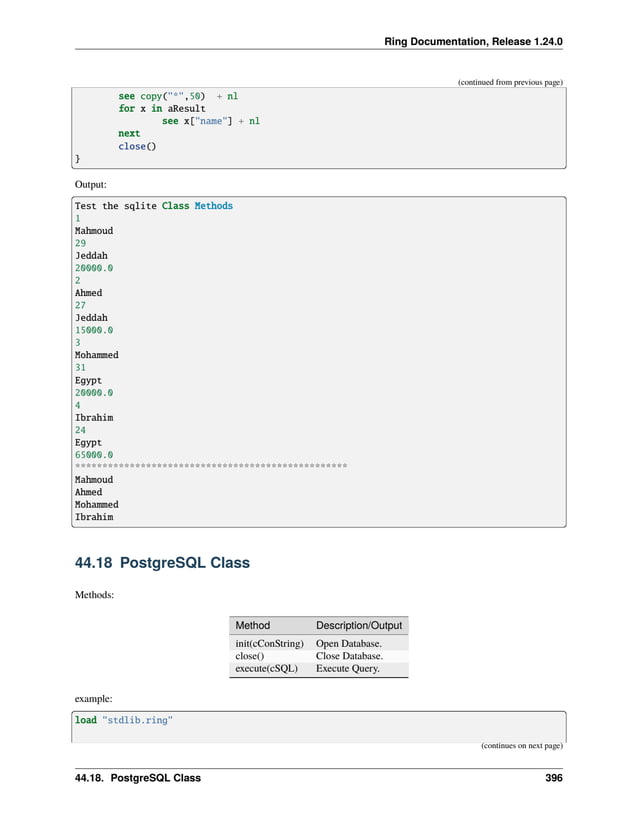Click the header "Ring Documentation, Release 1.24.0"
The width and height of the screenshot is (638, 825).
pos(473,42)
